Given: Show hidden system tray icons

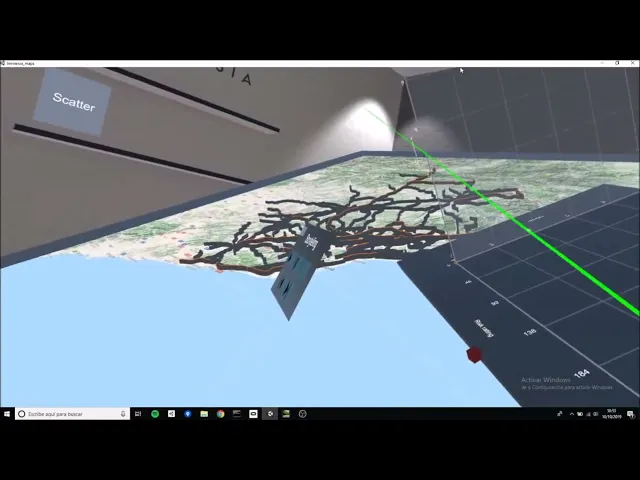Looking at the screenshot, I should [x=571, y=414].
